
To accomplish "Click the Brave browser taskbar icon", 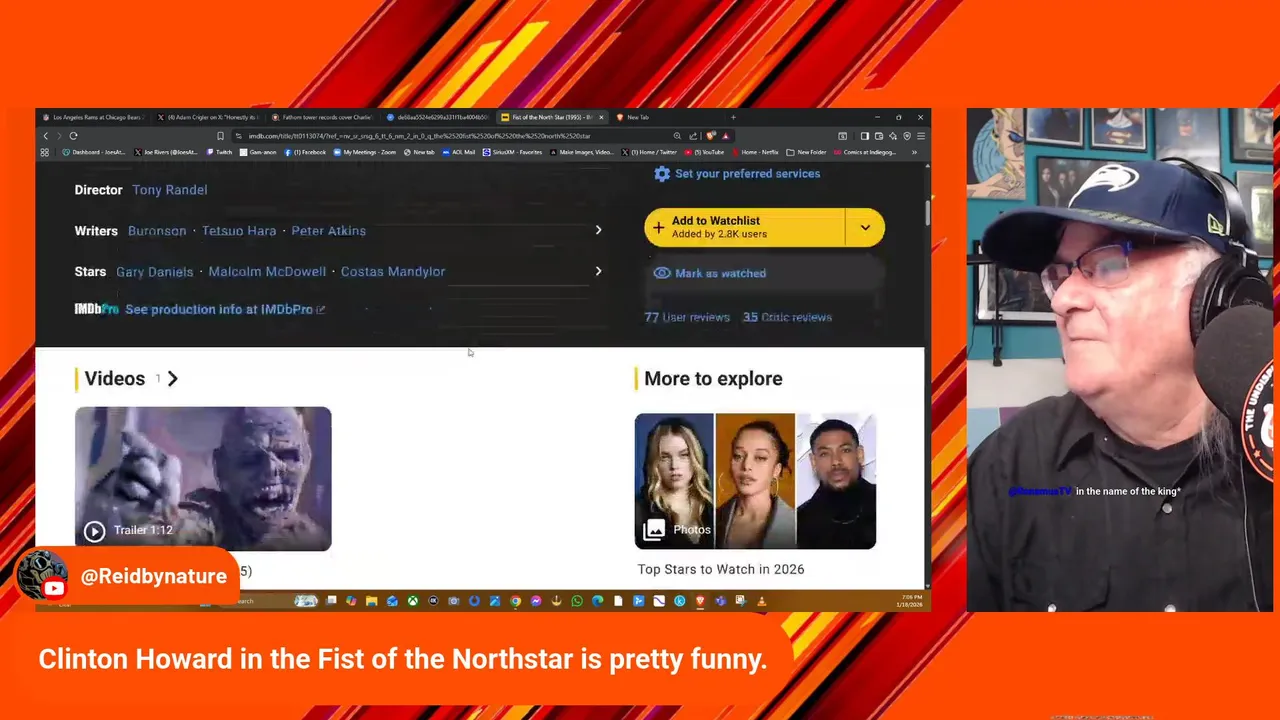I will tap(700, 601).
